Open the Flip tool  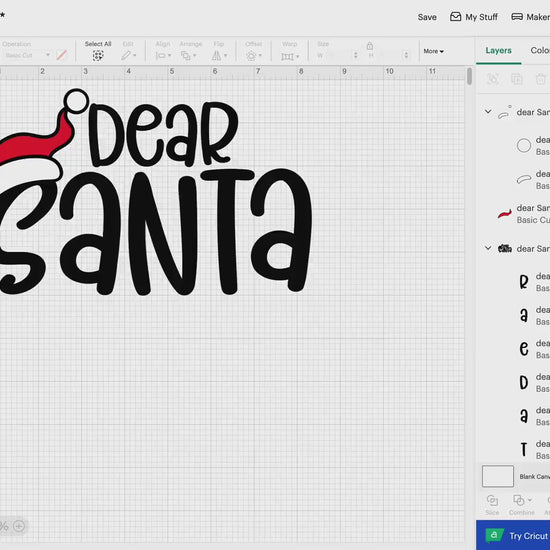[x=219, y=55]
